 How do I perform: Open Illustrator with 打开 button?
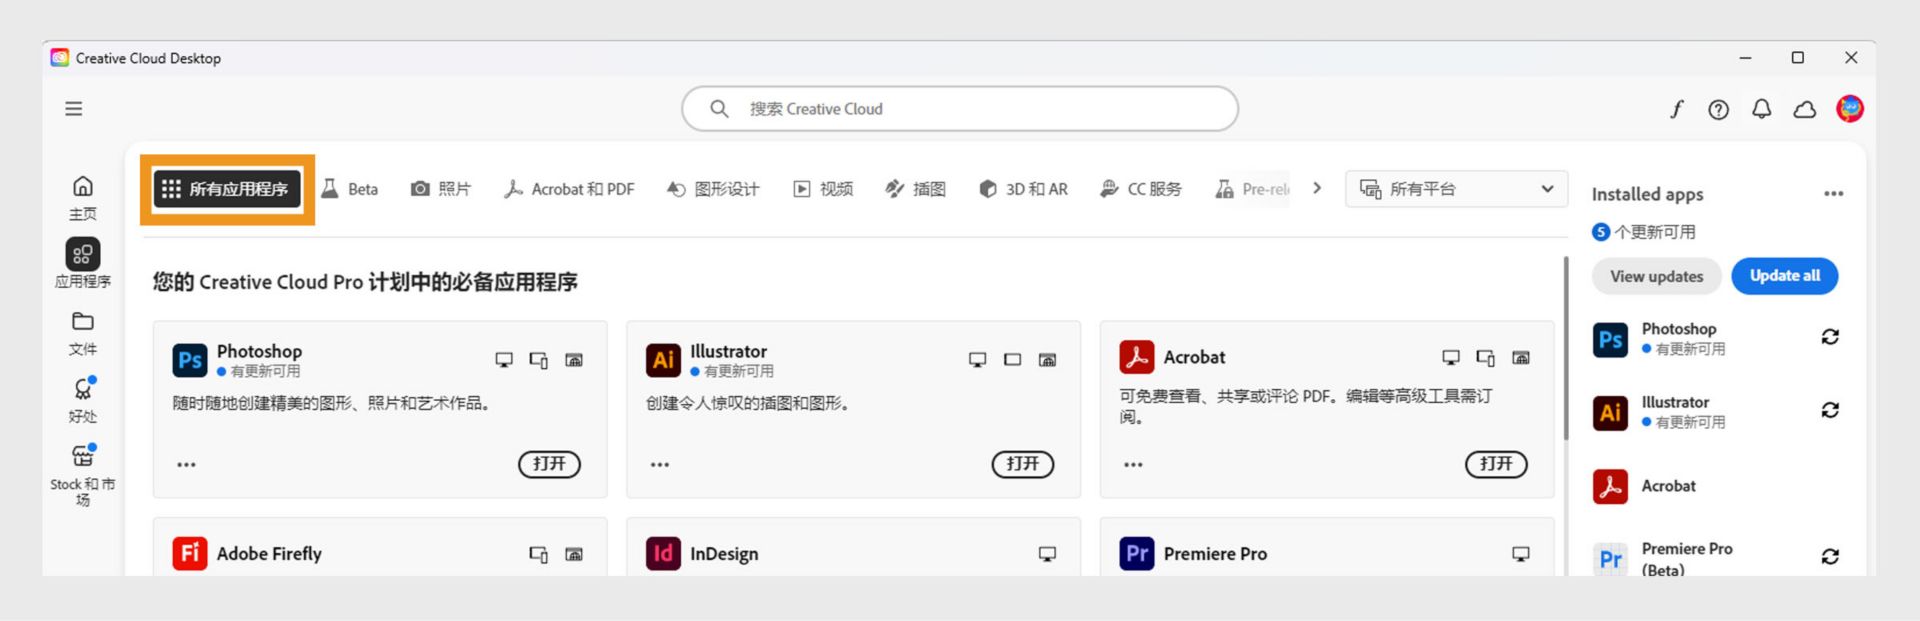[1022, 464]
